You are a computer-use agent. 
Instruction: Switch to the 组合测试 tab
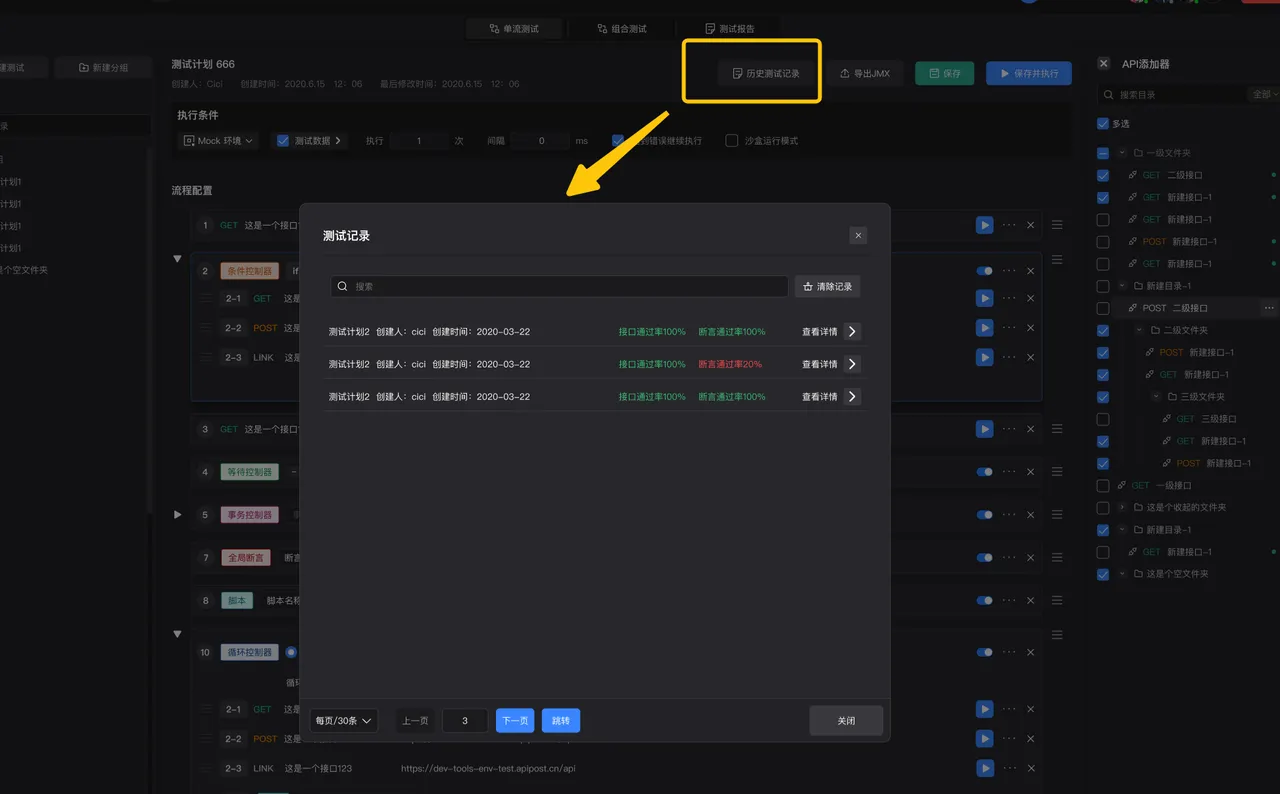[x=622, y=29]
